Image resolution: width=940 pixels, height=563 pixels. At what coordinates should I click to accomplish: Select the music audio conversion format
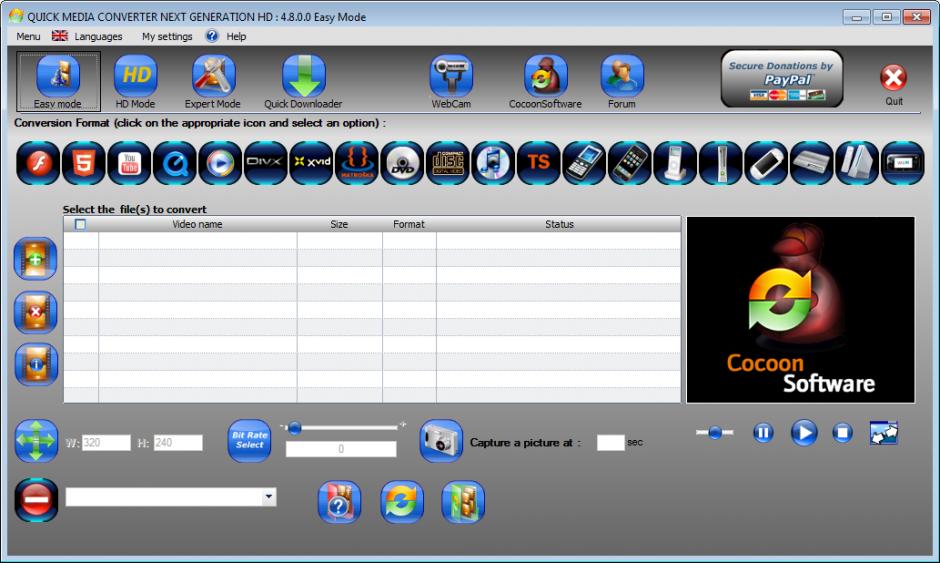click(x=493, y=162)
